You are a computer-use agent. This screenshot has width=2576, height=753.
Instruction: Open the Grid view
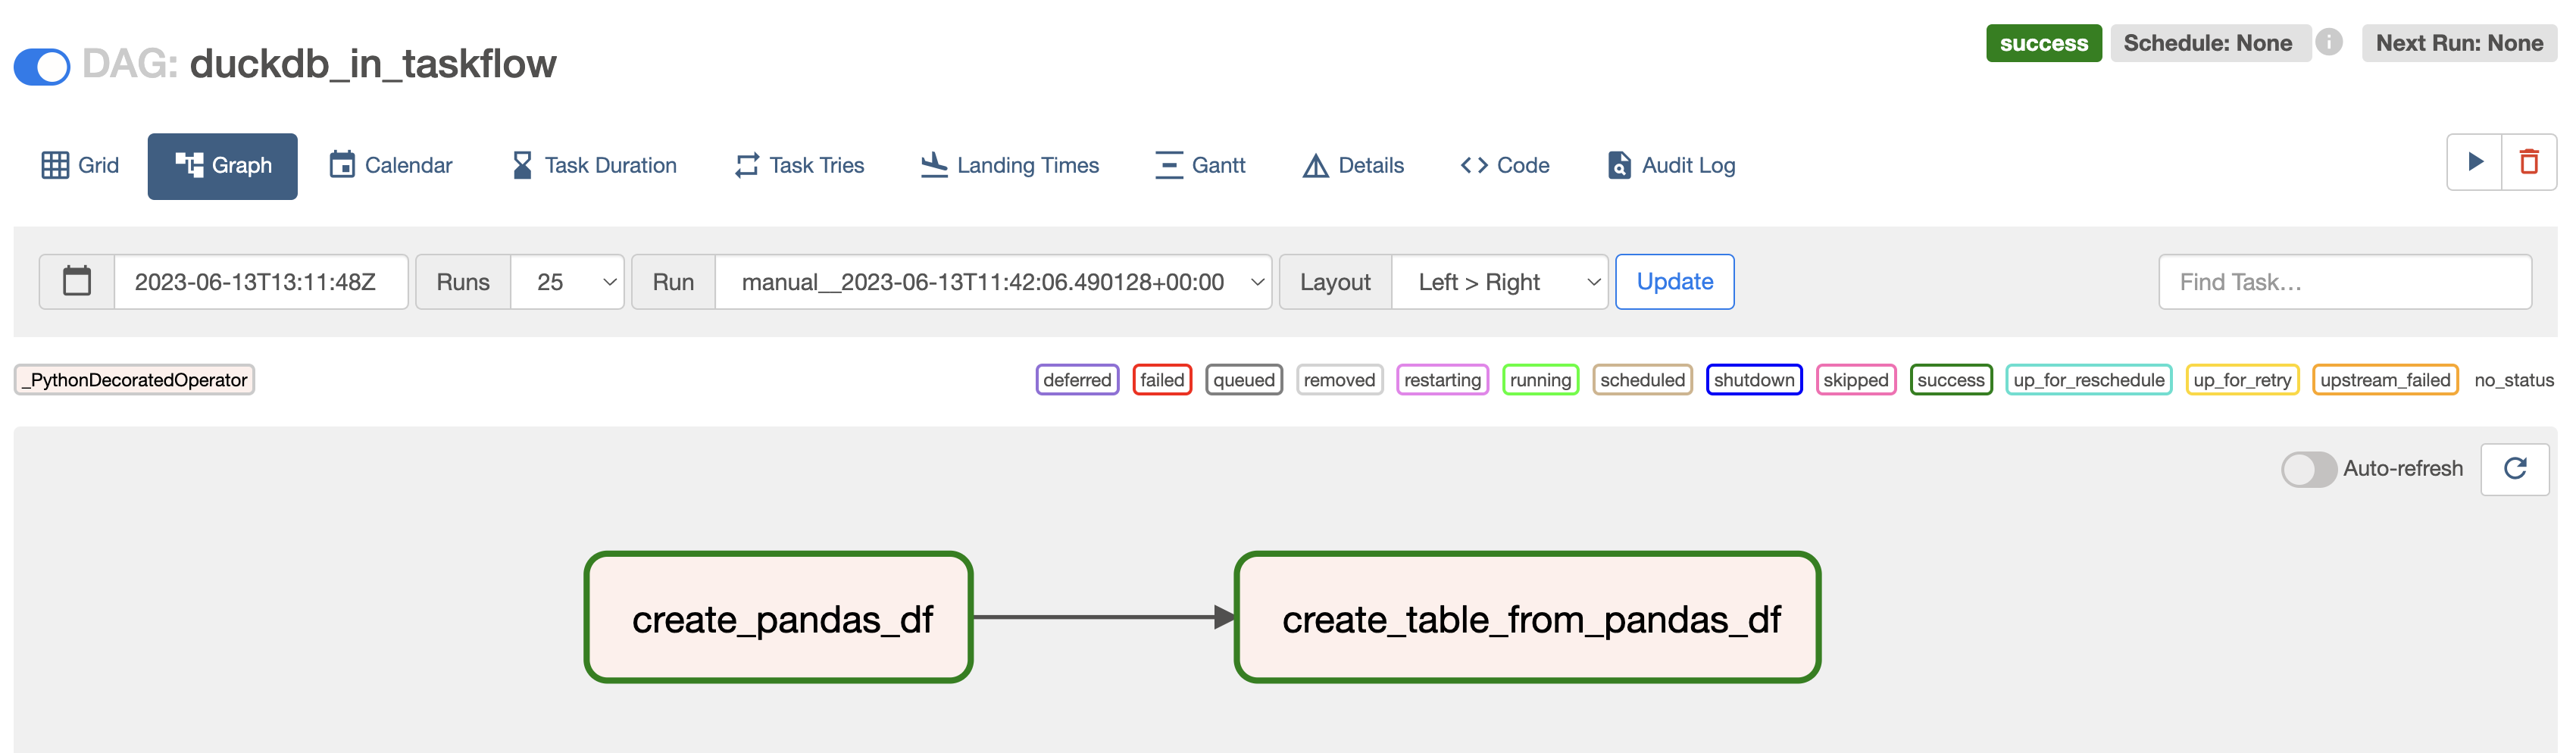click(80, 166)
